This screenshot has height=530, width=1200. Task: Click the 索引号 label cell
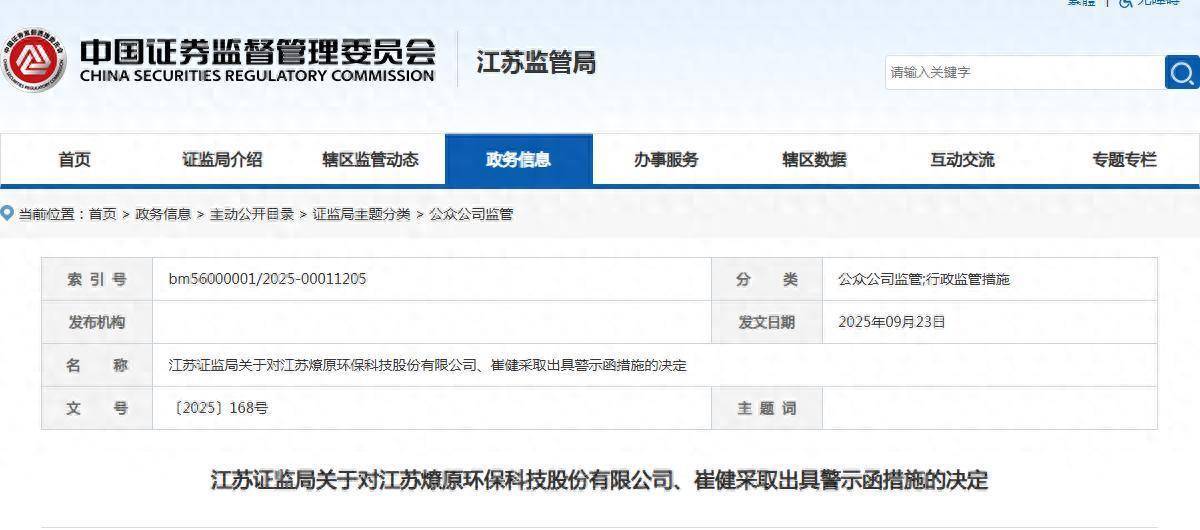pyautogui.click(x=97, y=279)
